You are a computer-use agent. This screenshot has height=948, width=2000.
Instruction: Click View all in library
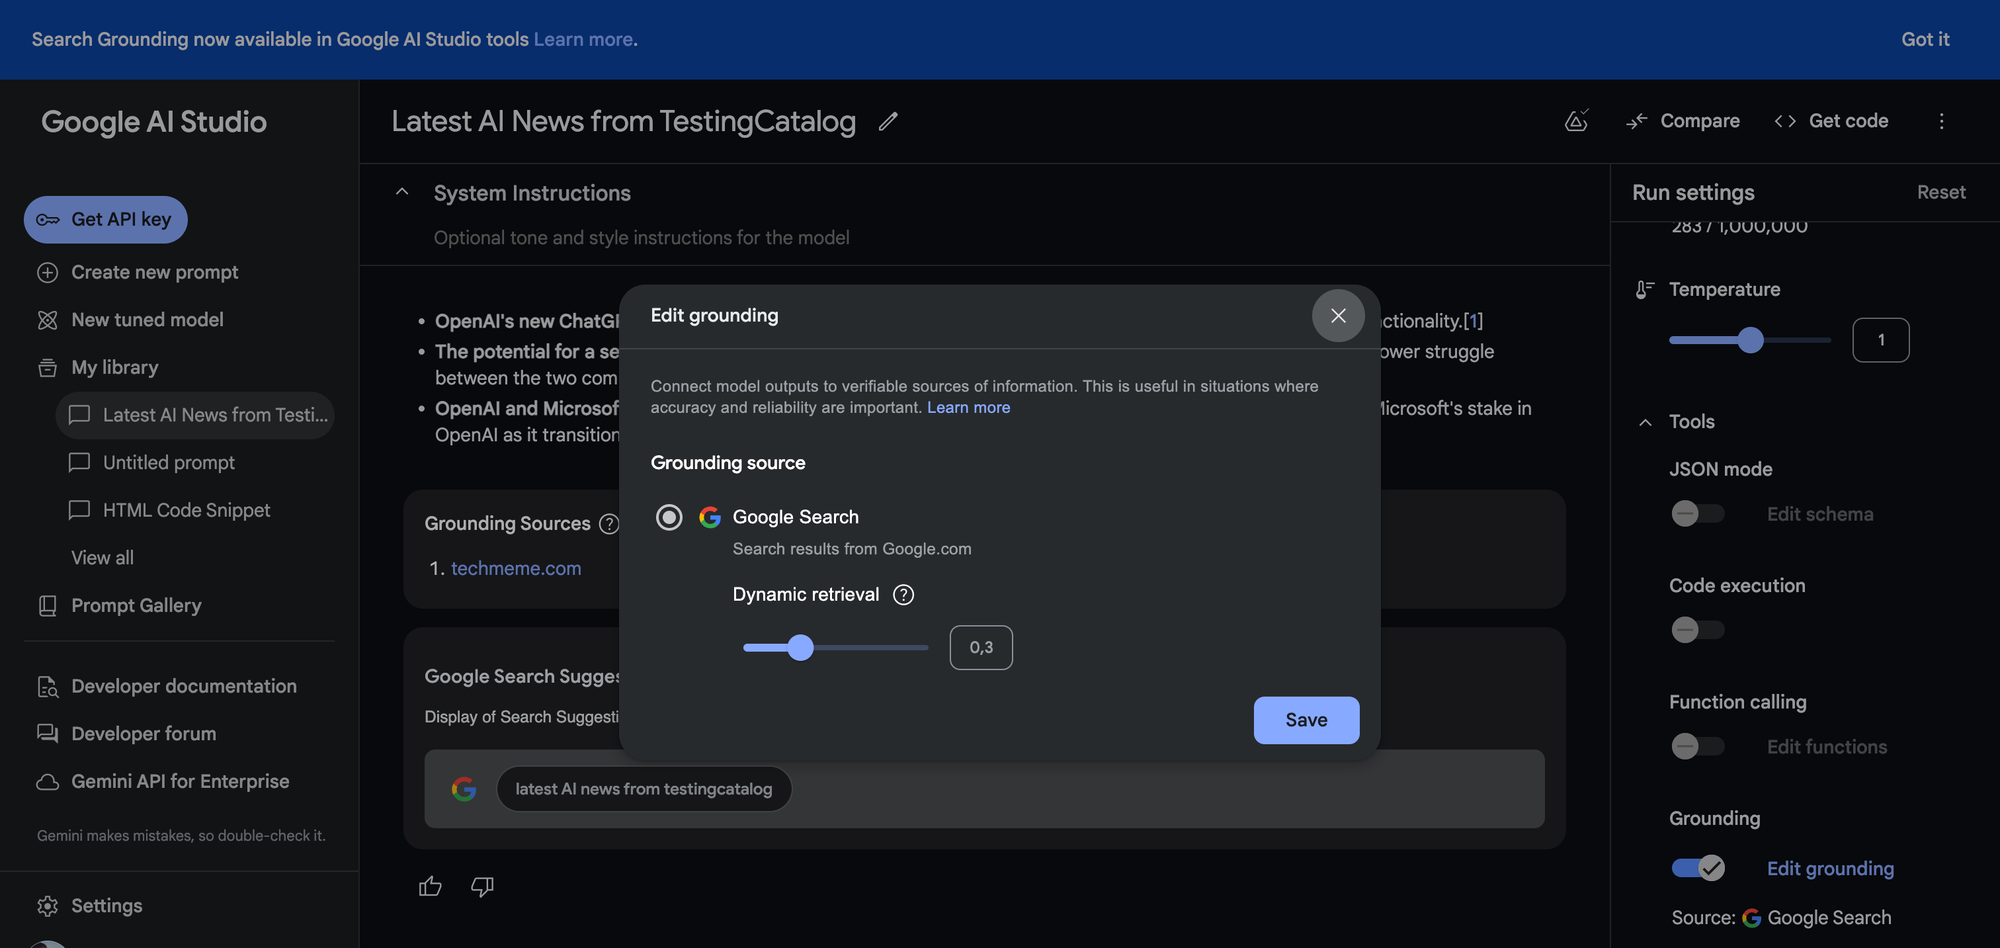102,558
